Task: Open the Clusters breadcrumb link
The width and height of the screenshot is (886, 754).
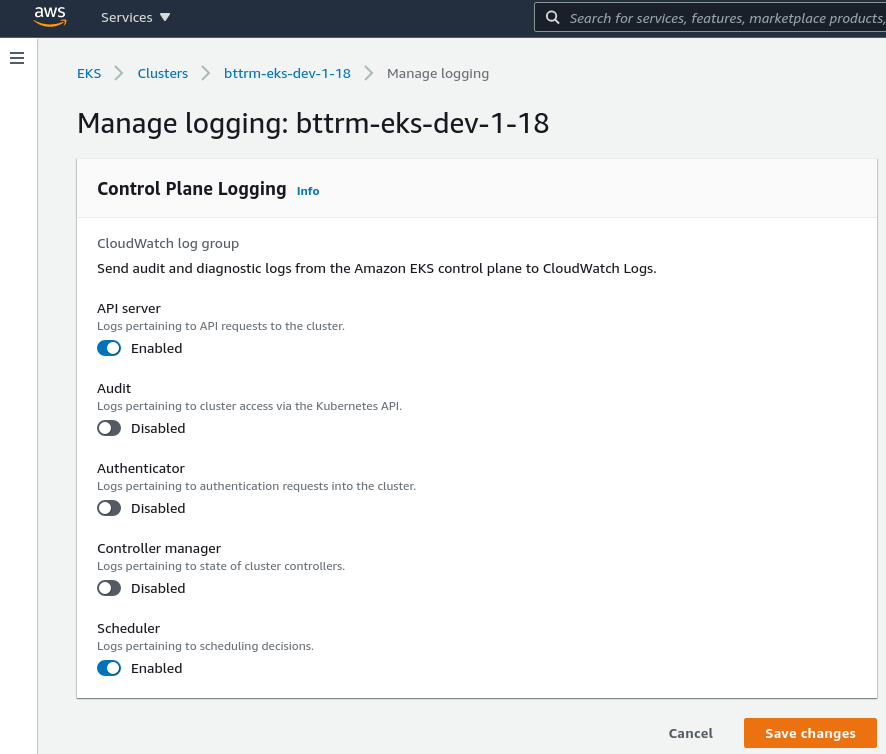Action: pos(162,73)
